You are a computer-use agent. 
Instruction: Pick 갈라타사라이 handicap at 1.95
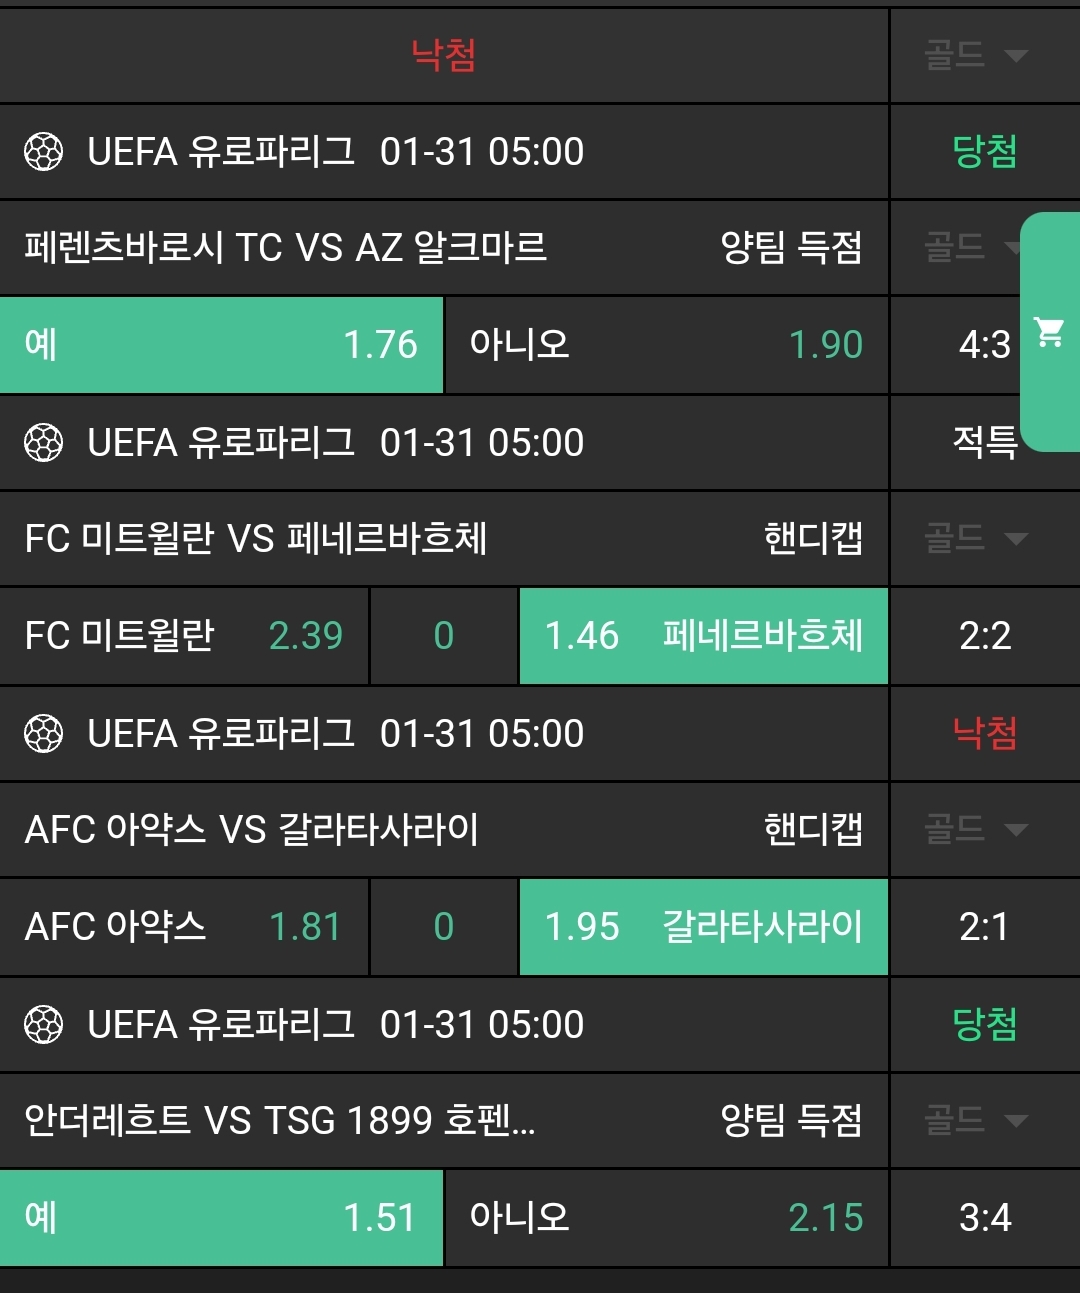(x=703, y=927)
